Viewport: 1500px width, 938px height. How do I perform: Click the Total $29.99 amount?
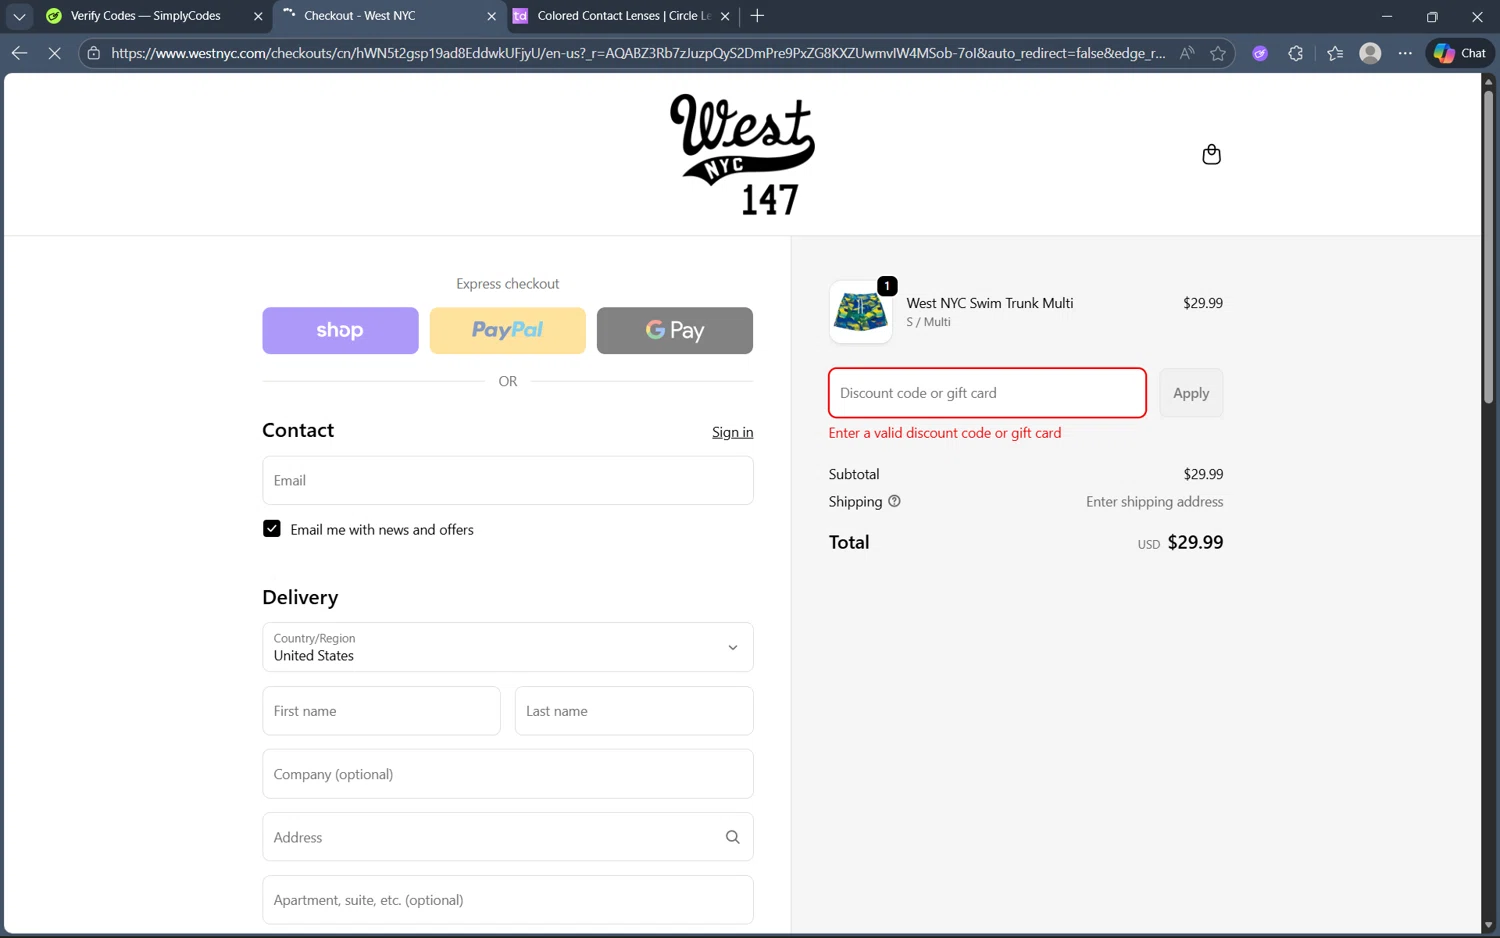(x=1195, y=542)
